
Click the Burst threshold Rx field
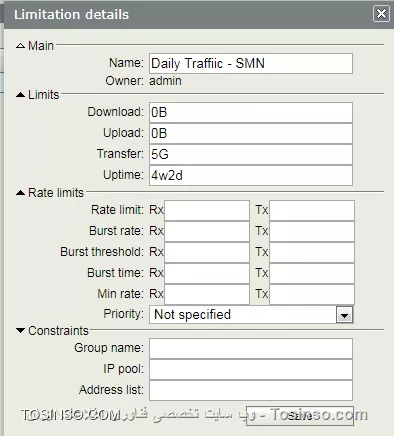207,252
